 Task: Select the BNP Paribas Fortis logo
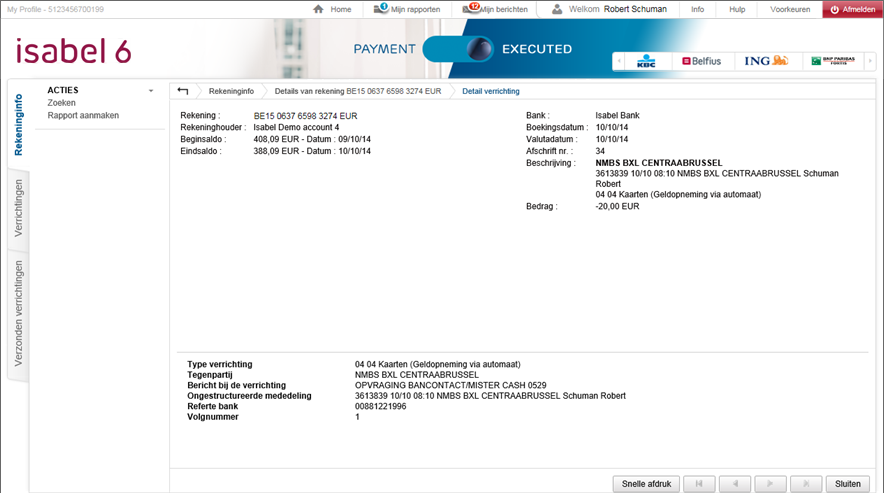[x=836, y=61]
